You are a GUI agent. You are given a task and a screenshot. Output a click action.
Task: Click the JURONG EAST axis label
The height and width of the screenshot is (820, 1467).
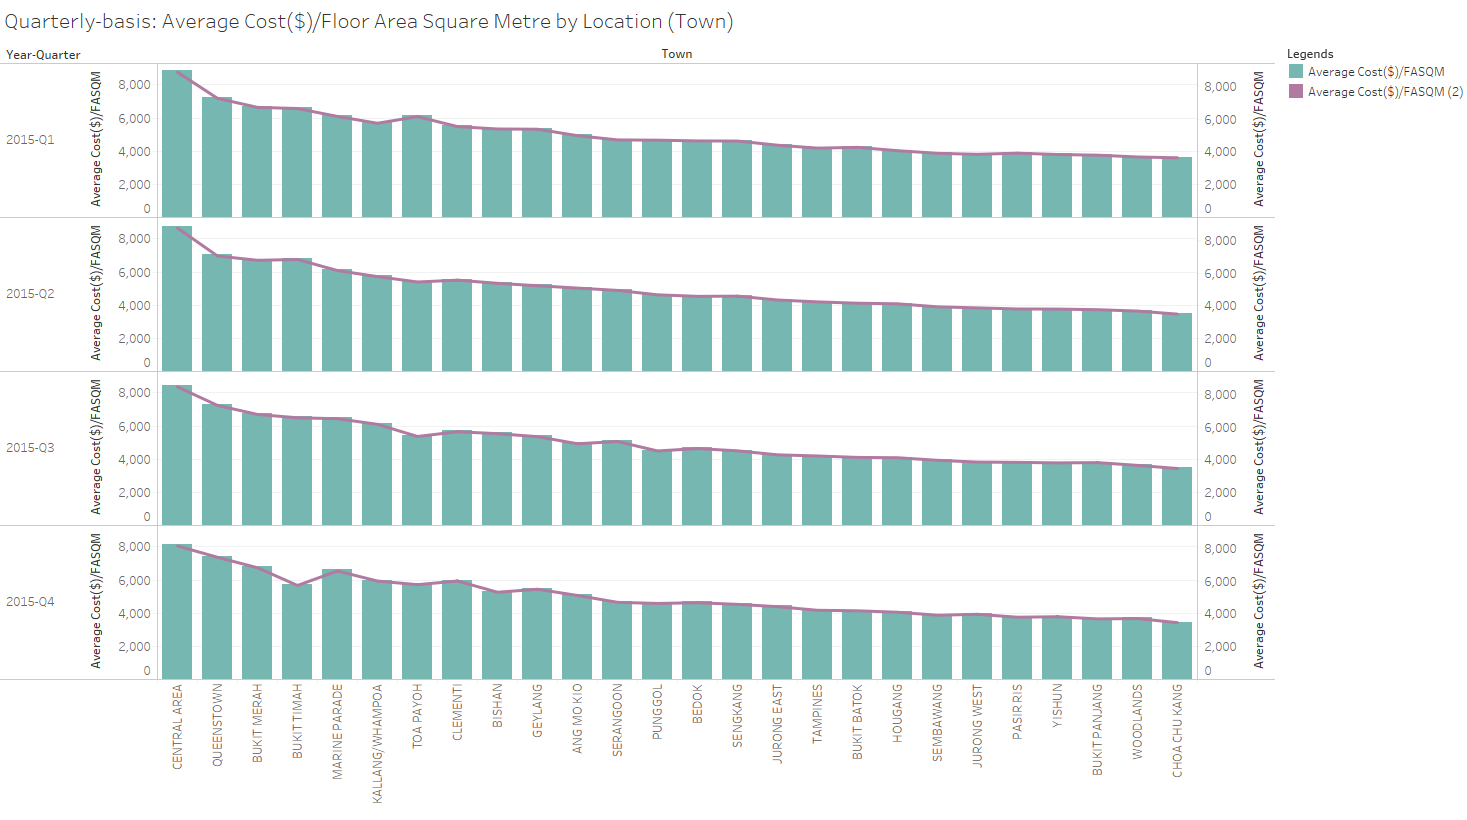point(777,724)
